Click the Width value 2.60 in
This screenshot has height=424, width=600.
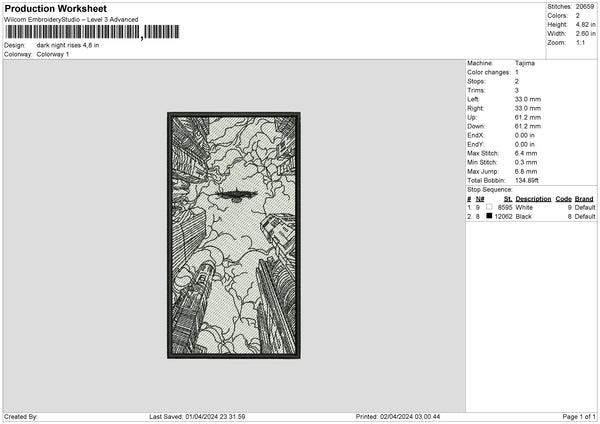pyautogui.click(x=586, y=34)
